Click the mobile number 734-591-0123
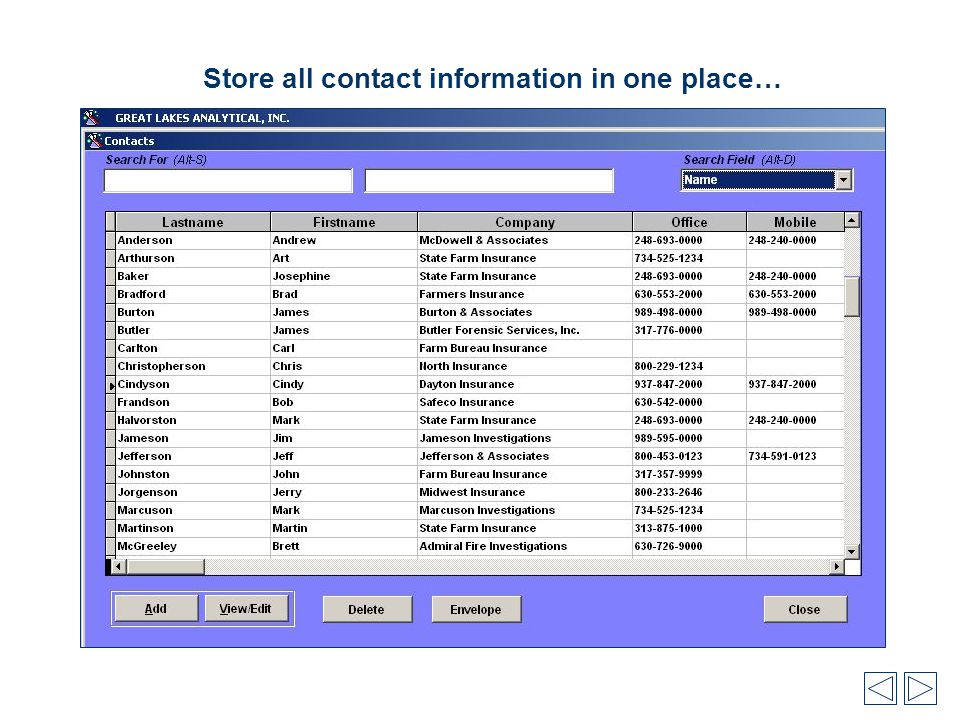Screen dimensions: 960x720 click(795, 456)
